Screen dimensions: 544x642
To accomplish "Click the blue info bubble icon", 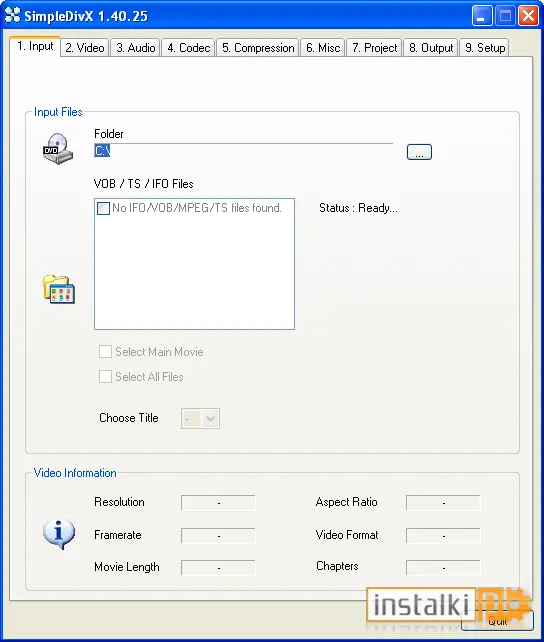I will pyautogui.click(x=59, y=533).
